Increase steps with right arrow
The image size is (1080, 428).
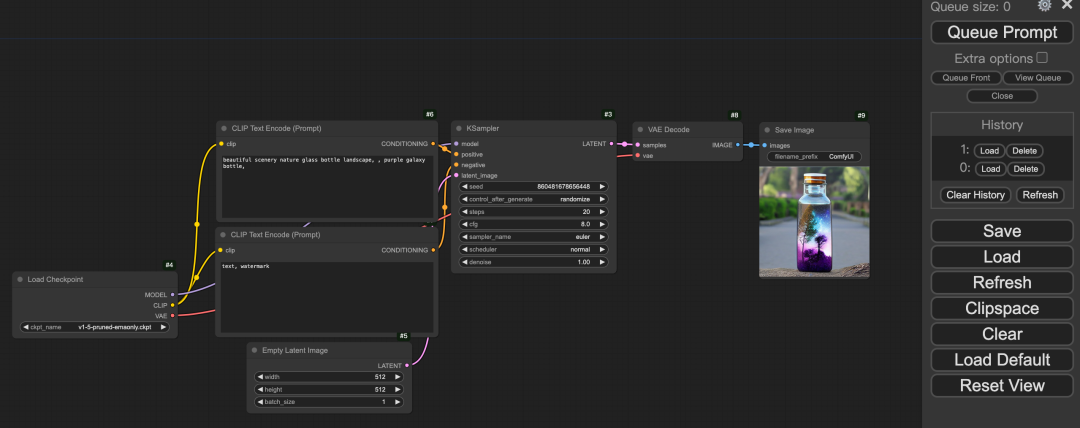[603, 212]
